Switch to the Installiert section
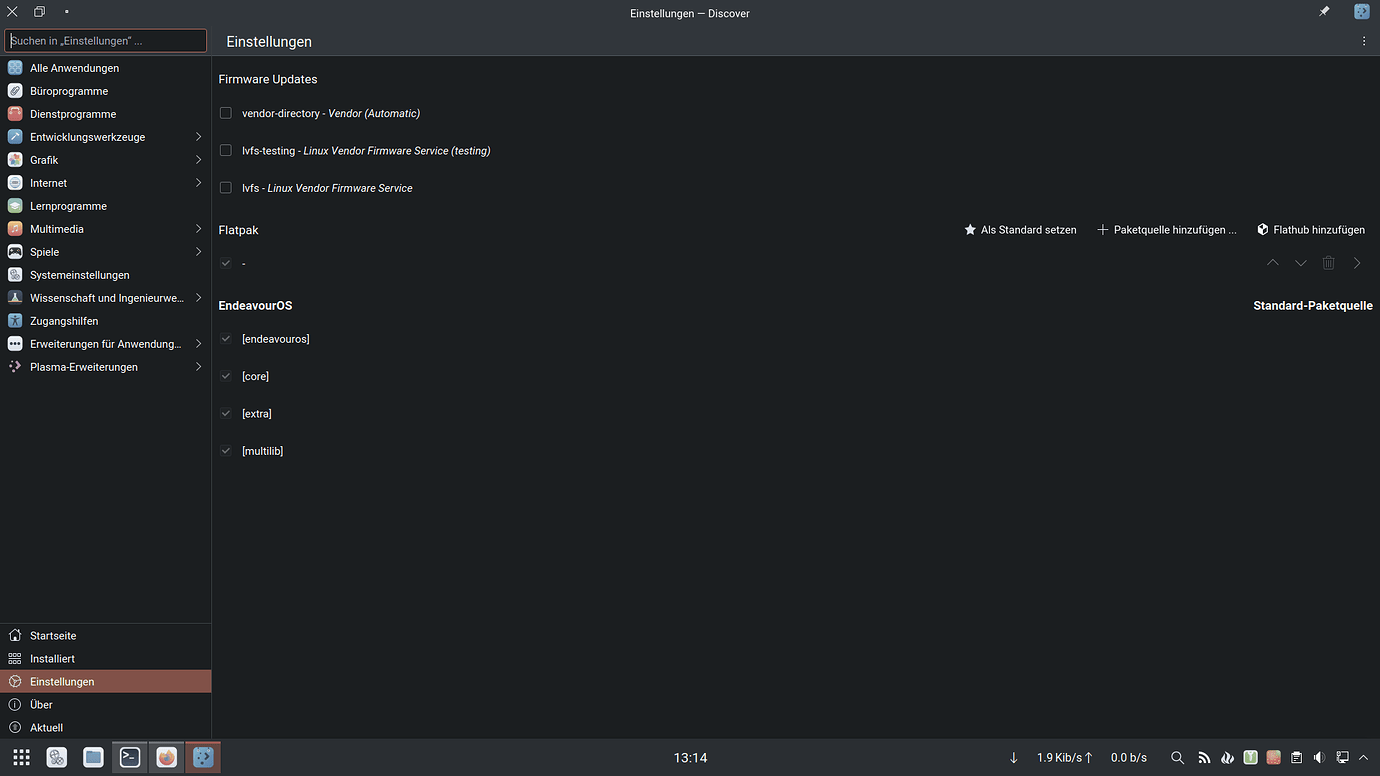This screenshot has width=1380, height=776. coord(51,658)
